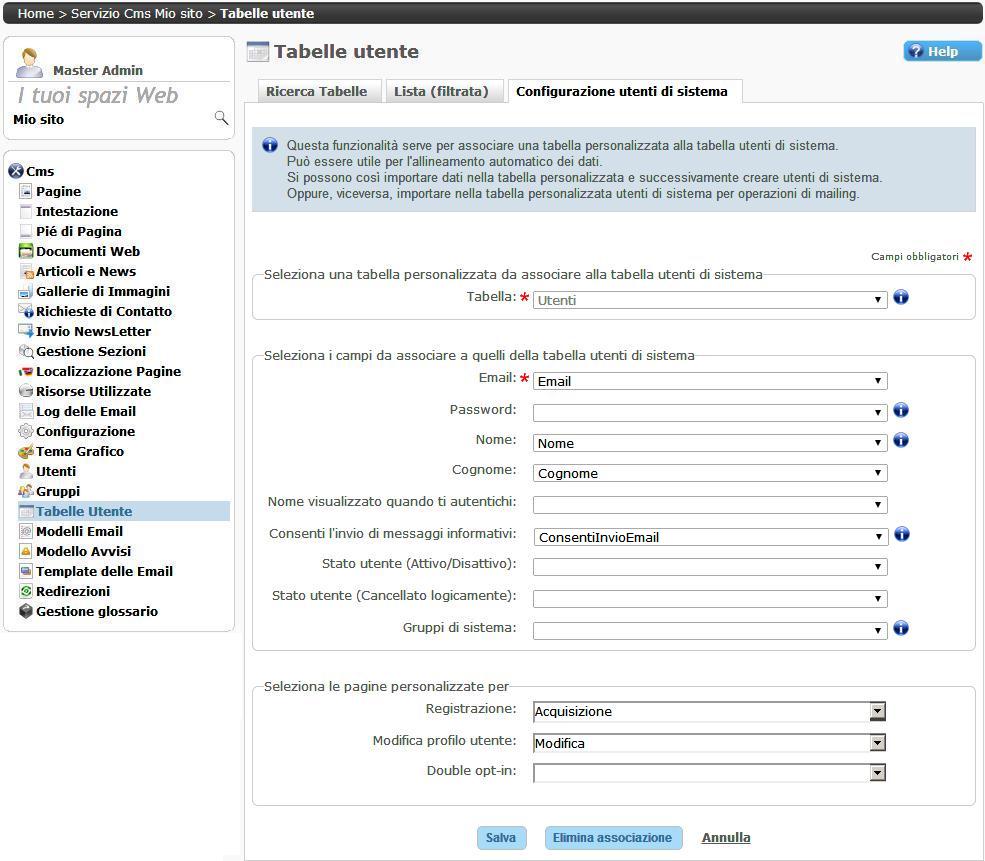Click the info icon beside Password field

[x=901, y=410]
